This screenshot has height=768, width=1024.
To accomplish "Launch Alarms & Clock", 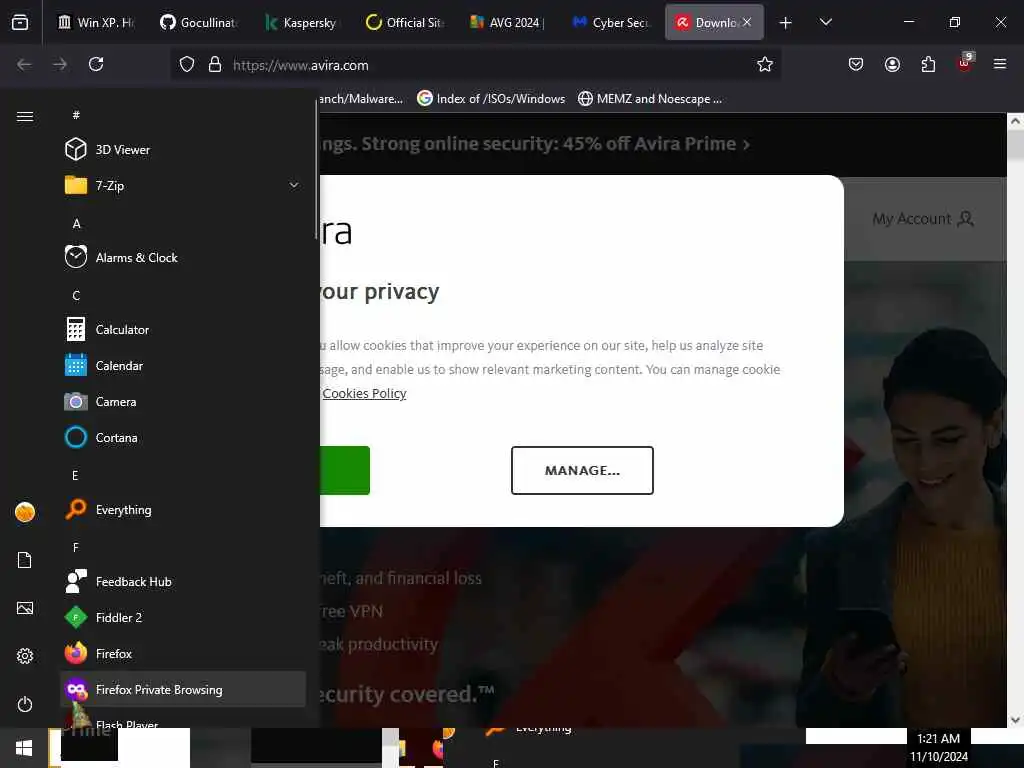I will coord(183,257).
